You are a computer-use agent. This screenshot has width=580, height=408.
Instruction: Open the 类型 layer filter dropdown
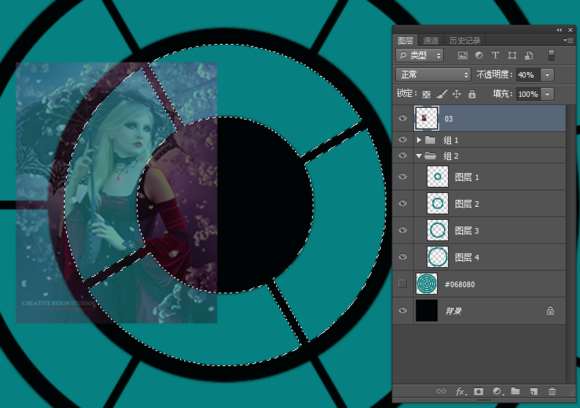pyautogui.click(x=419, y=55)
